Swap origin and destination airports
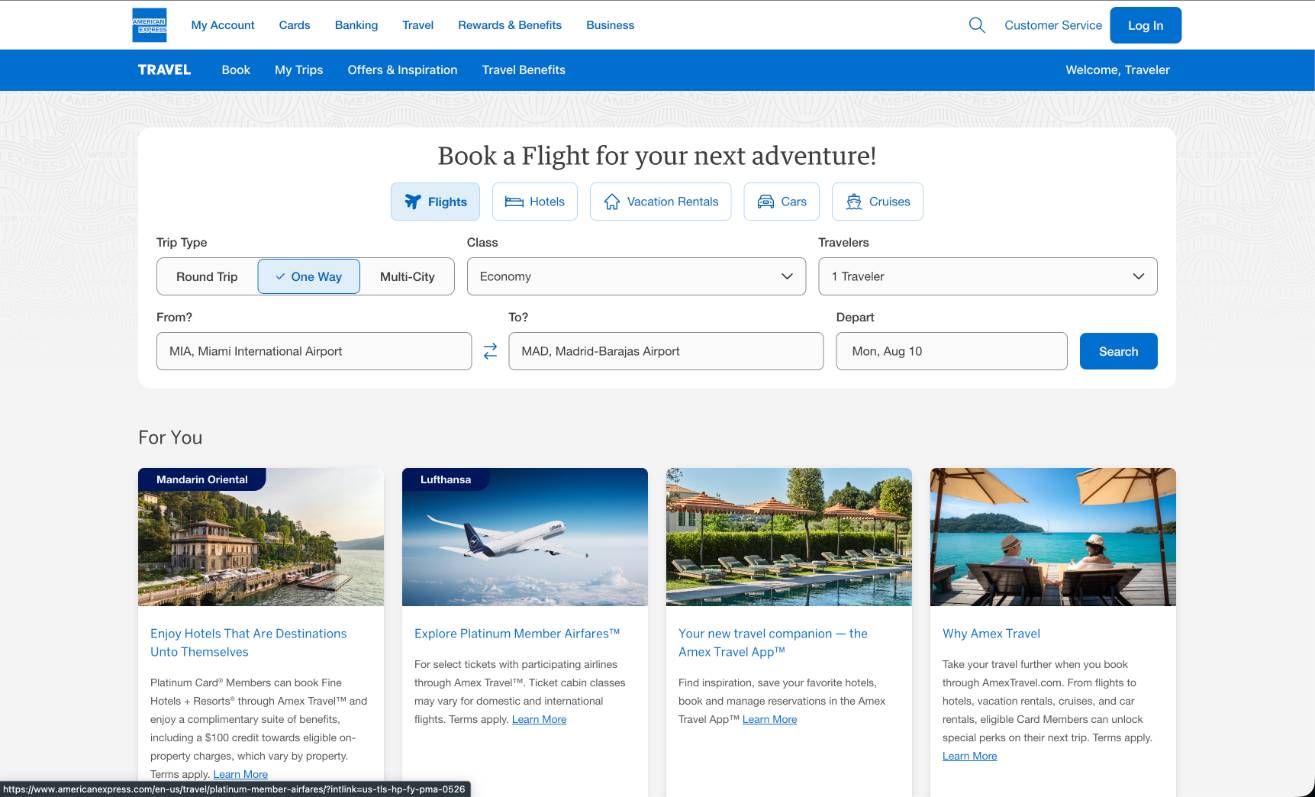 490,351
